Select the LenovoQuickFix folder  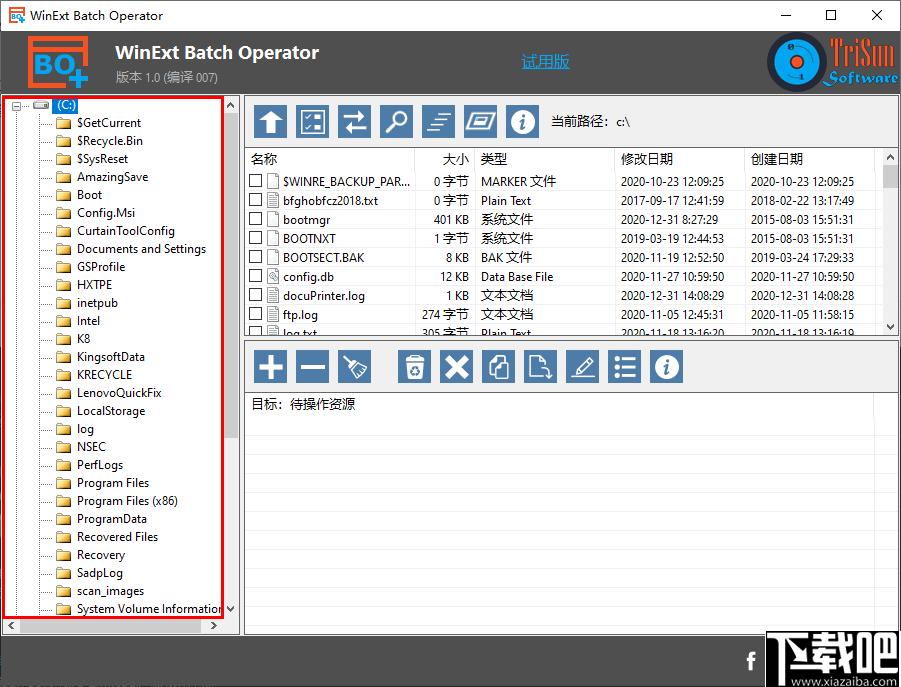coord(119,393)
